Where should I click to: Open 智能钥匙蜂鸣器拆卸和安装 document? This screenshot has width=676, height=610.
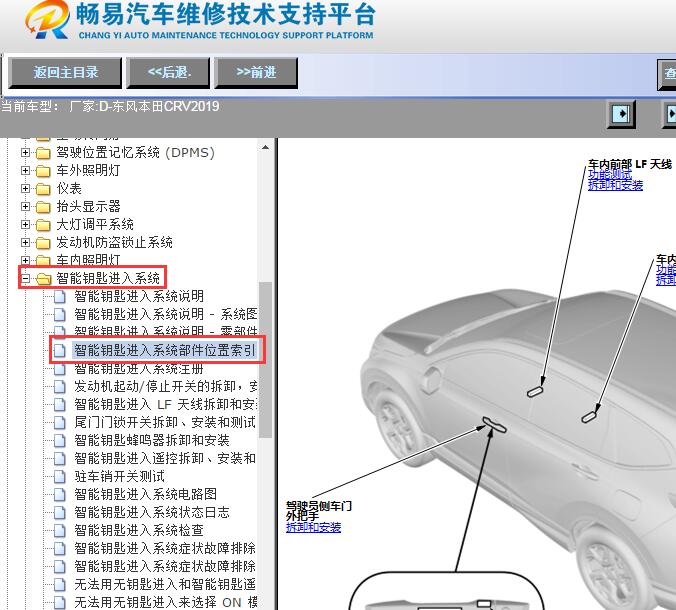(x=151, y=440)
